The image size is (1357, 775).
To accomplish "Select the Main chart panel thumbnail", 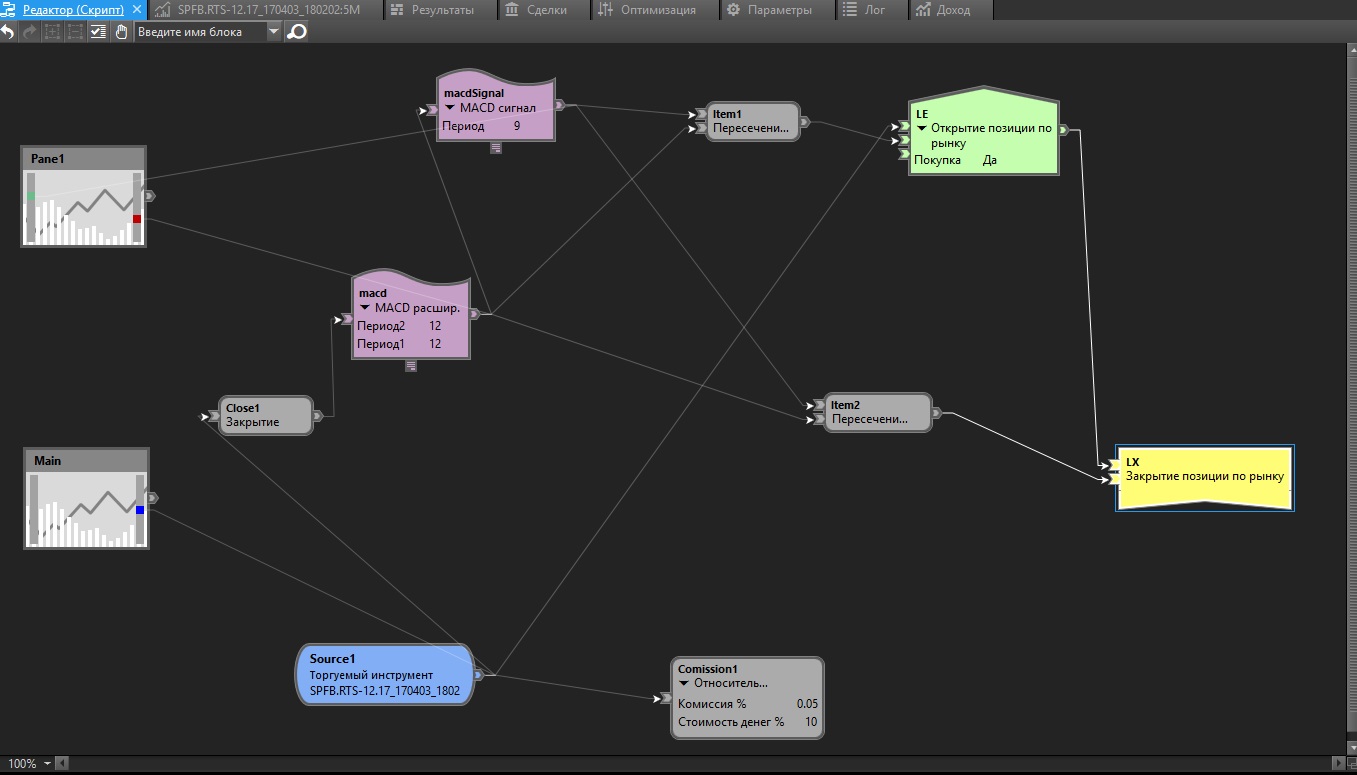I will coord(86,498).
